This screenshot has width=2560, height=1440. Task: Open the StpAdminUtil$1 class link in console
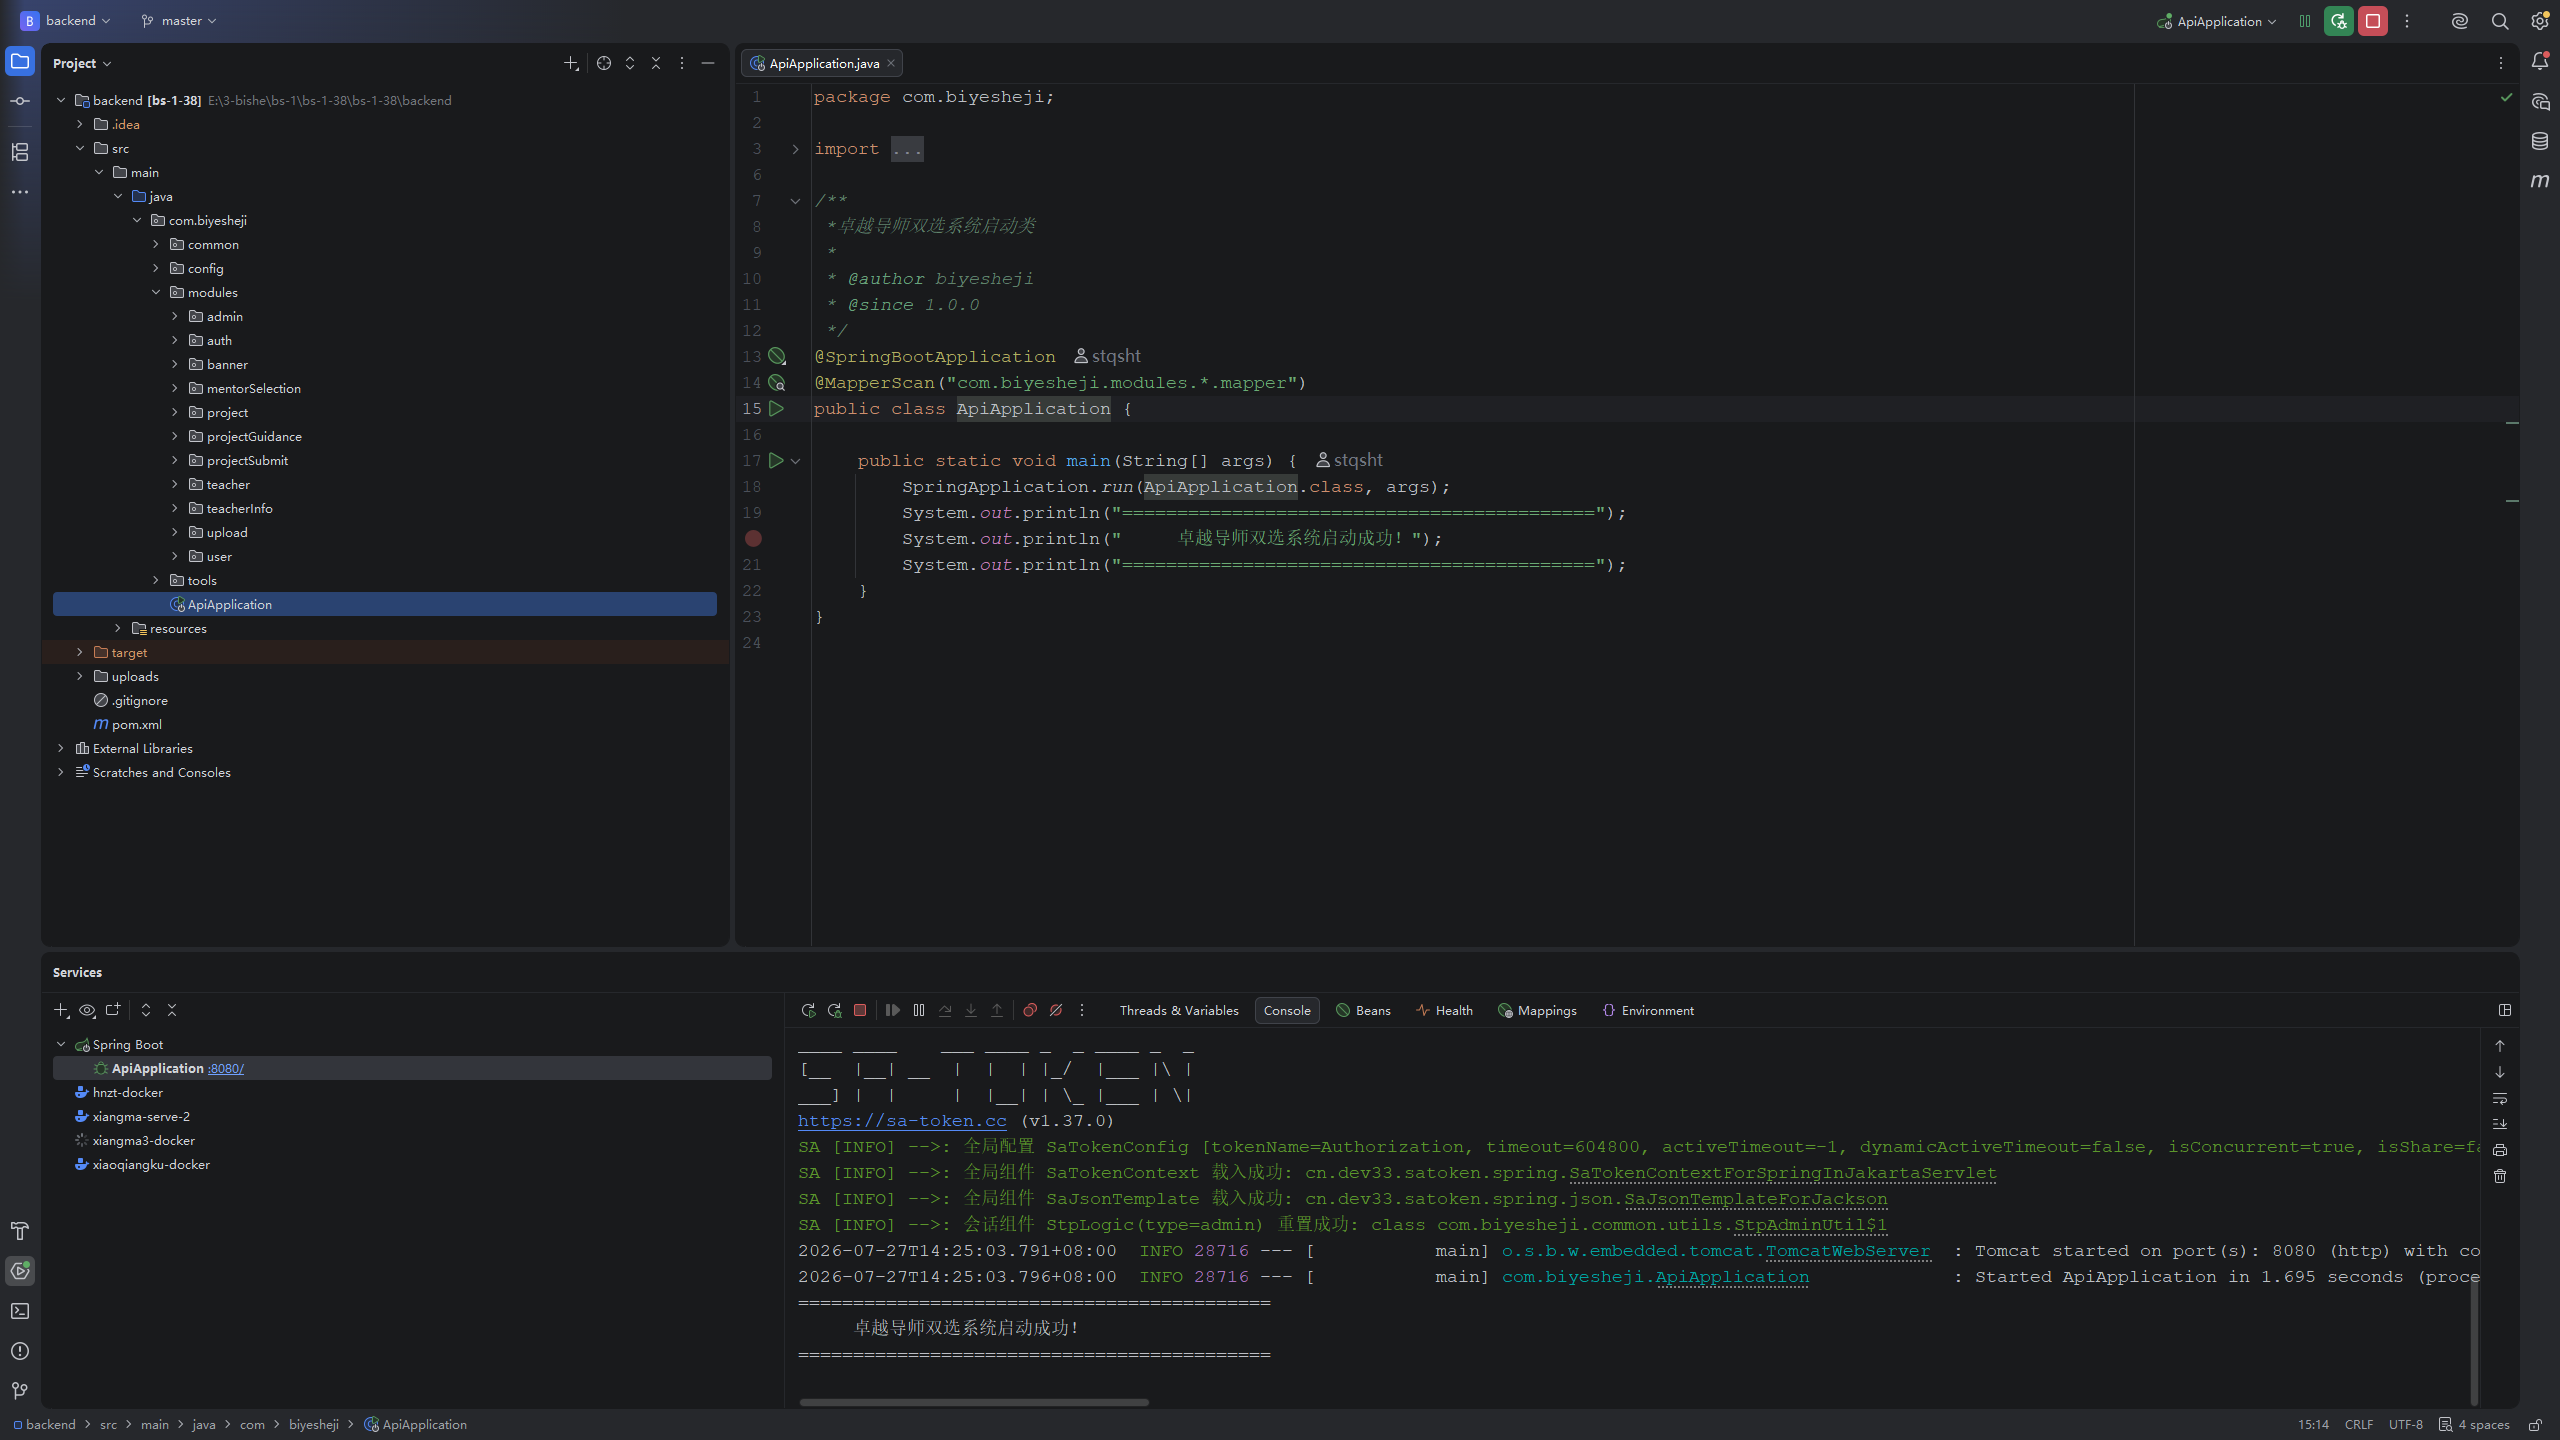click(1810, 1225)
